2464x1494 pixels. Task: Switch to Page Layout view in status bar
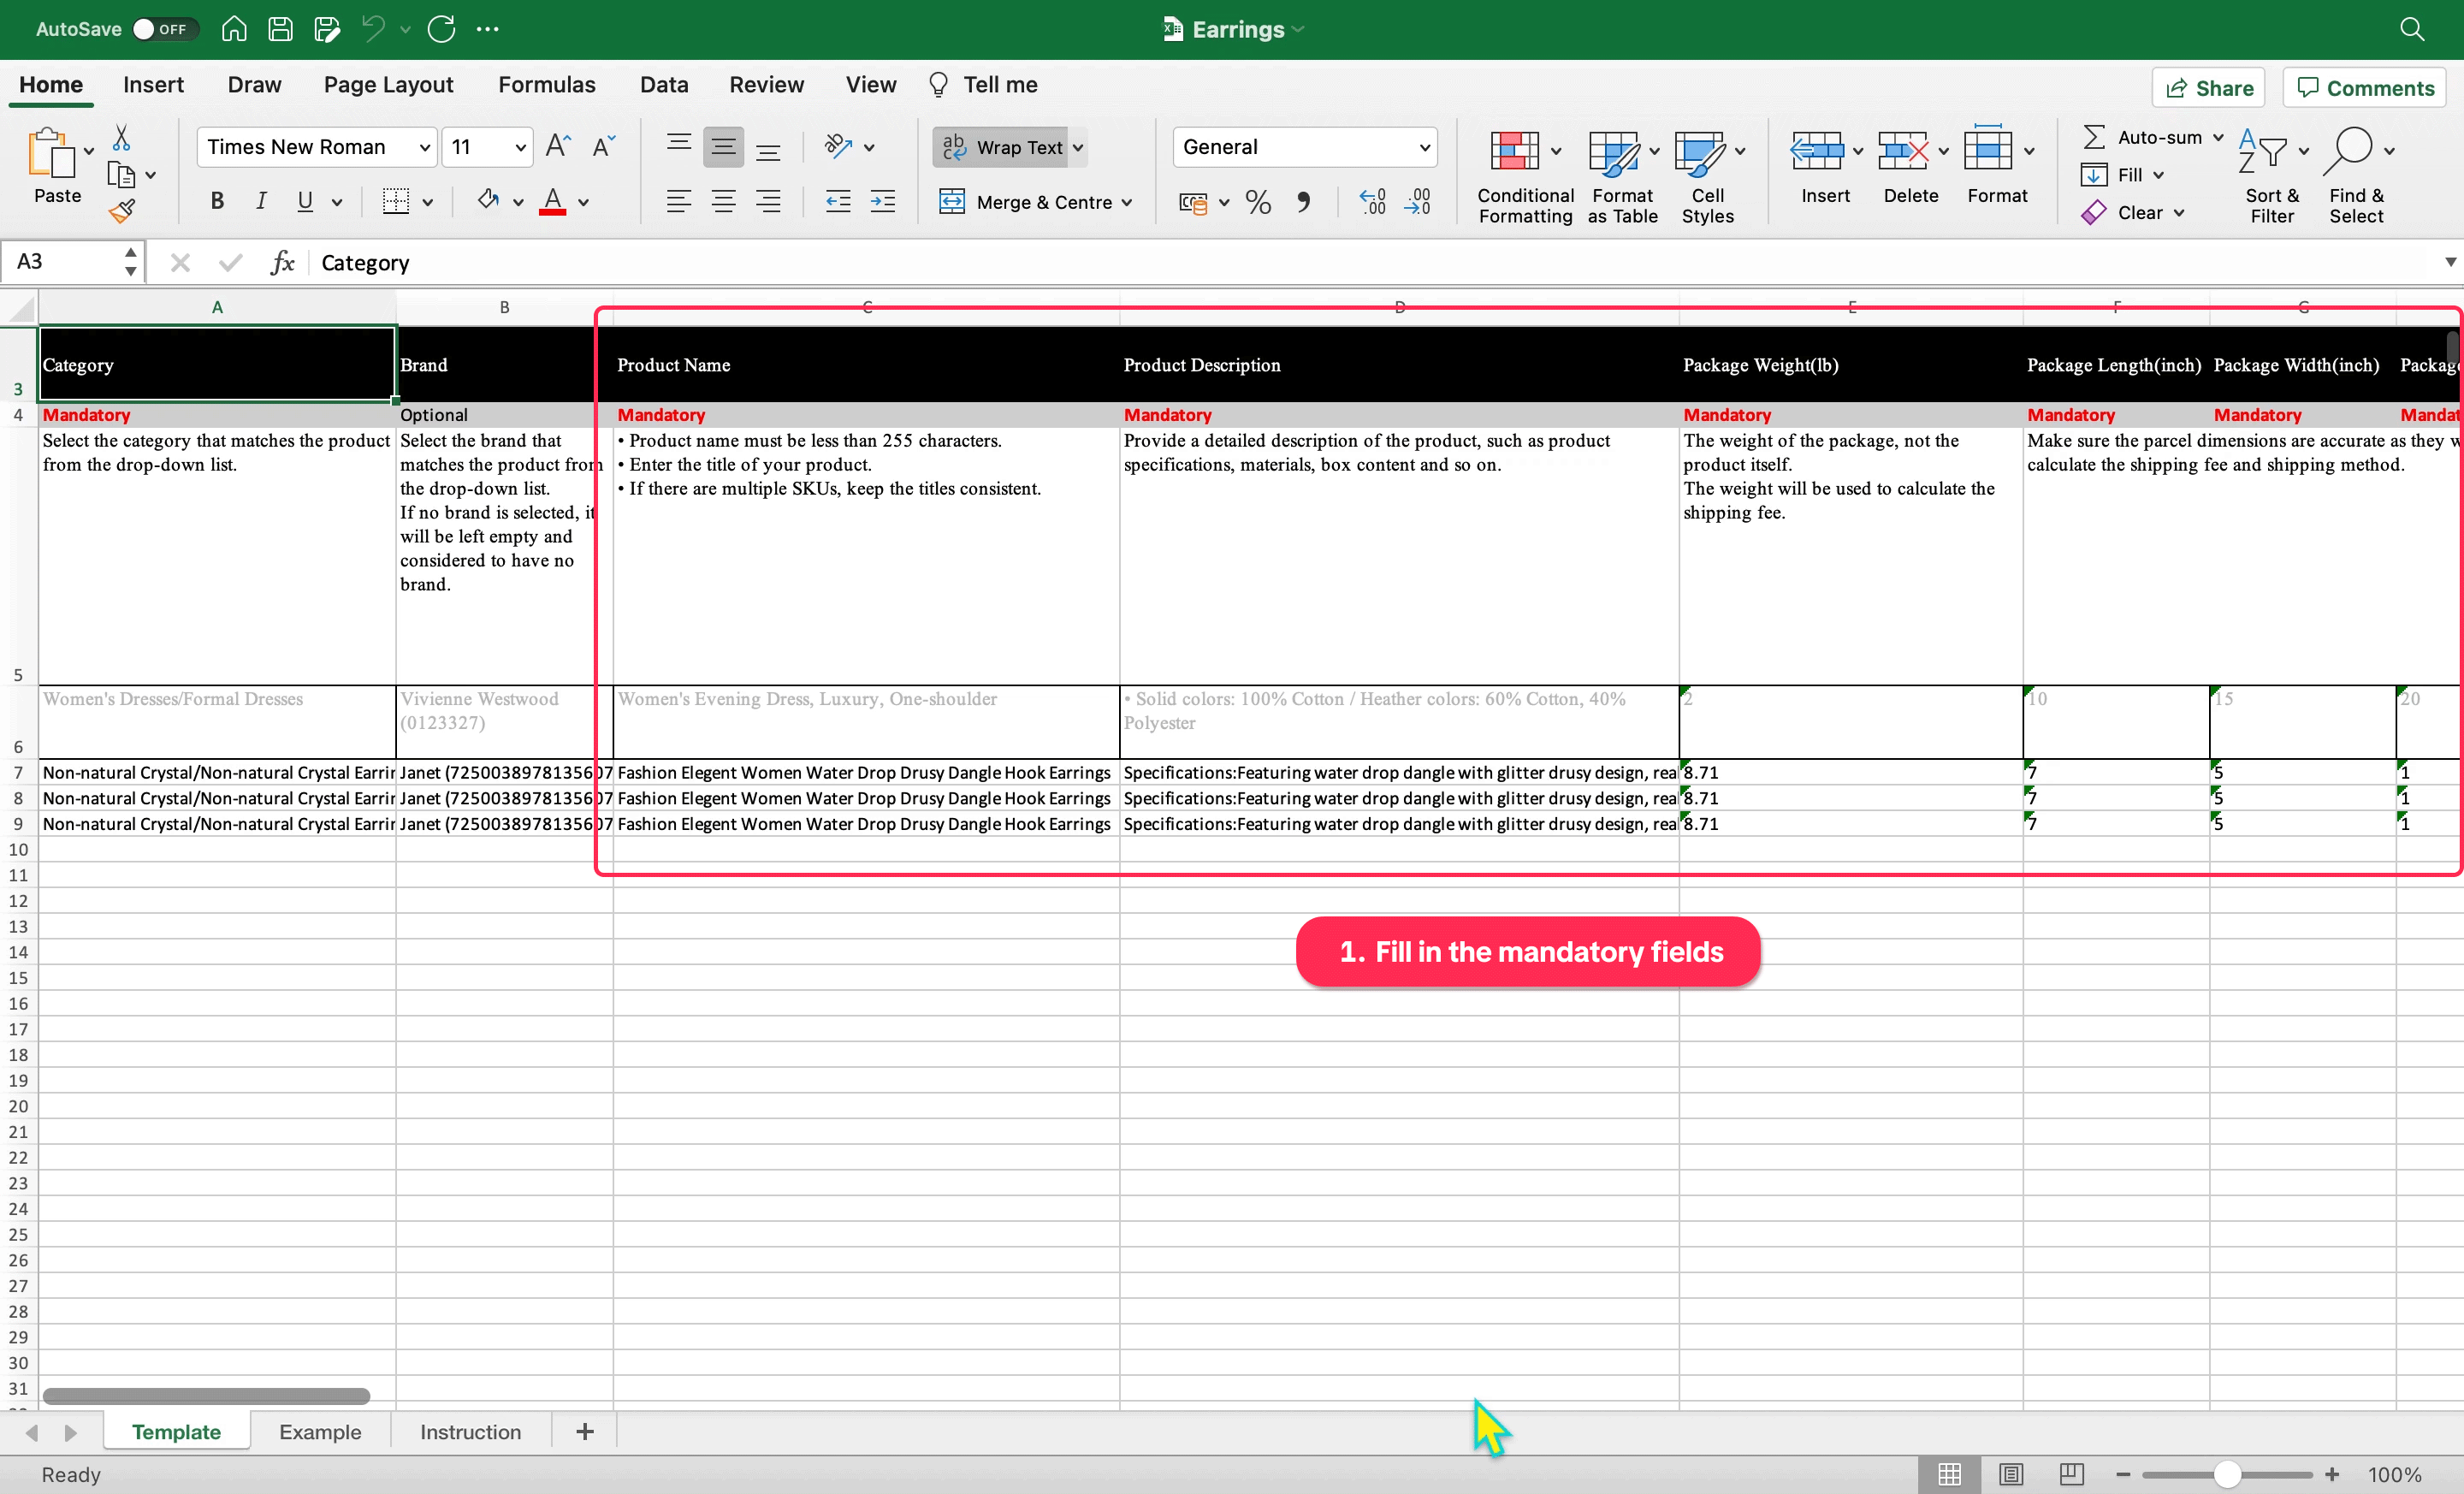[x=2011, y=1474]
